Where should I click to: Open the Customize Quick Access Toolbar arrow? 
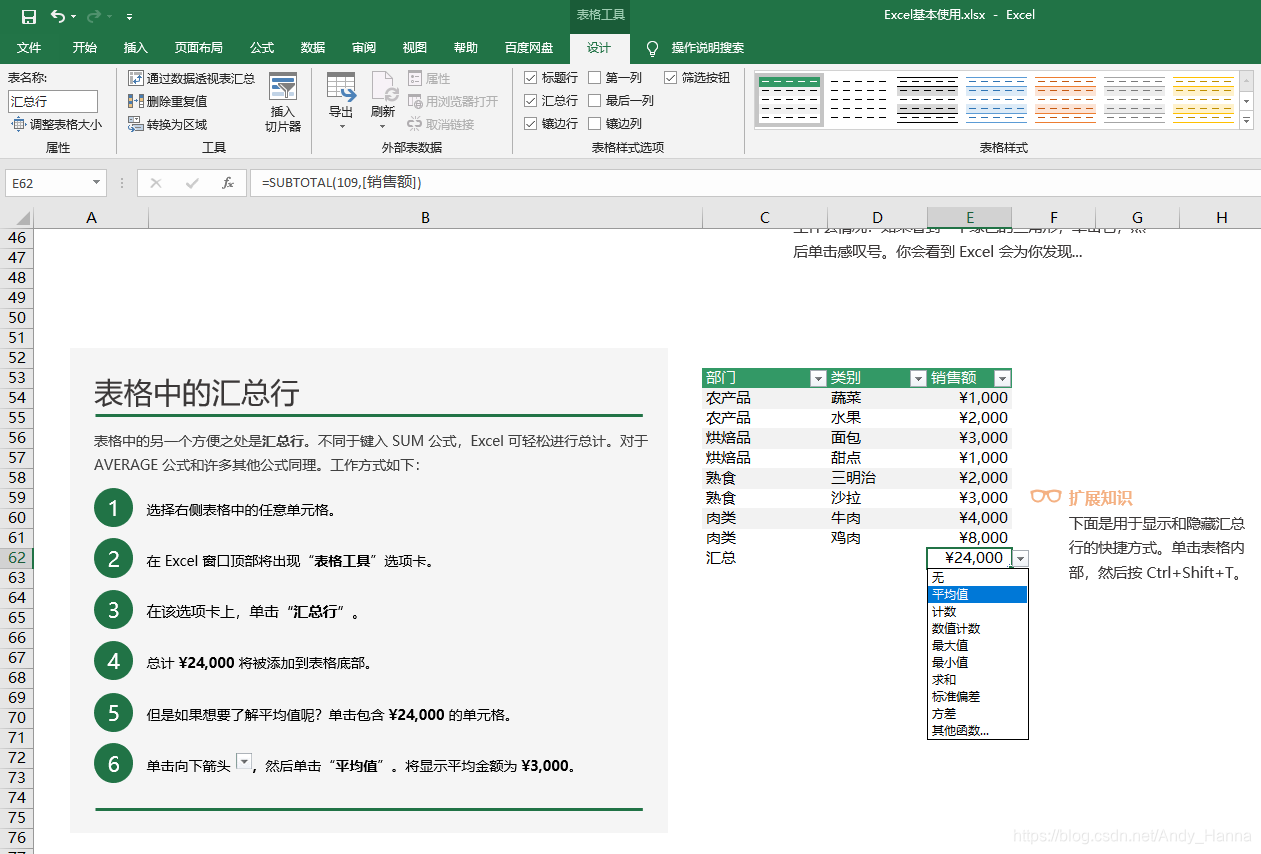coord(130,17)
